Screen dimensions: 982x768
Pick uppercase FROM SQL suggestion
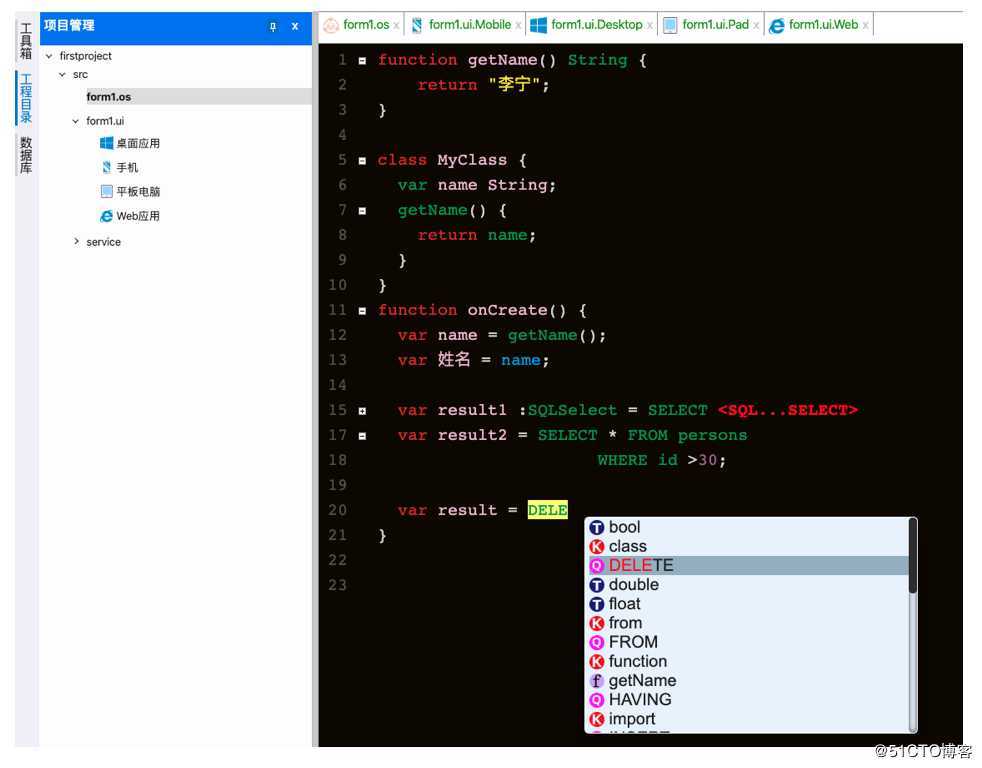point(748,642)
